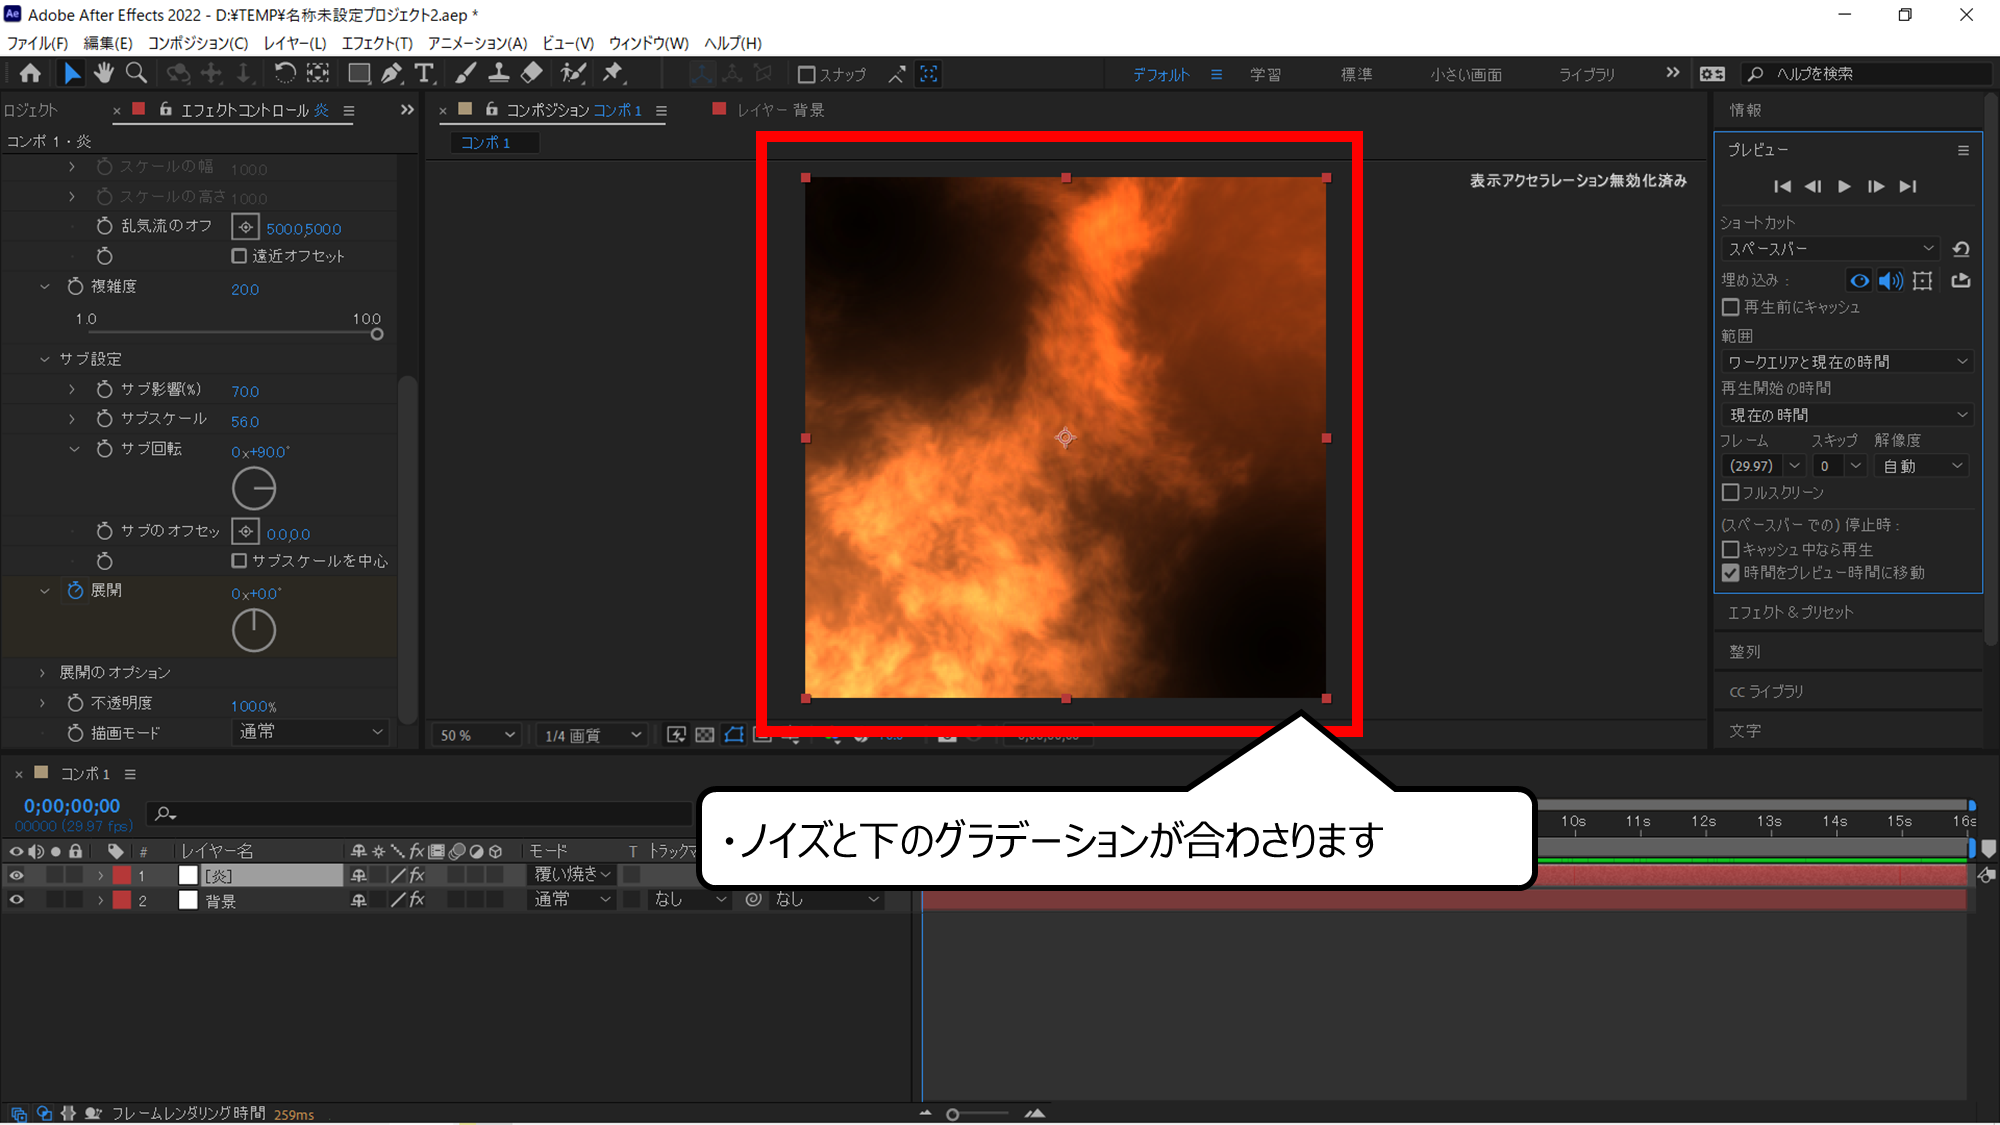Open the エフェクト＆プリセット panel
The height and width of the screenshot is (1125, 2000).
tap(1790, 612)
